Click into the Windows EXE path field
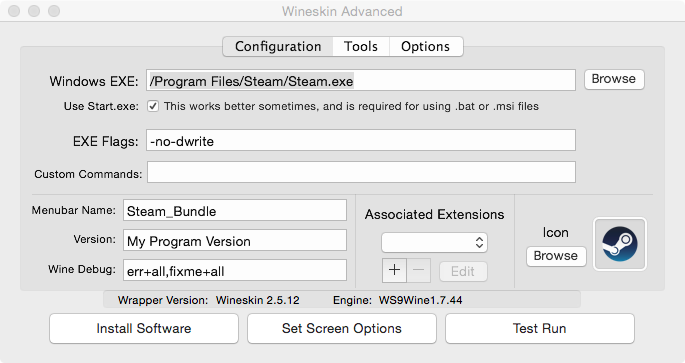This screenshot has width=685, height=363. [361, 80]
